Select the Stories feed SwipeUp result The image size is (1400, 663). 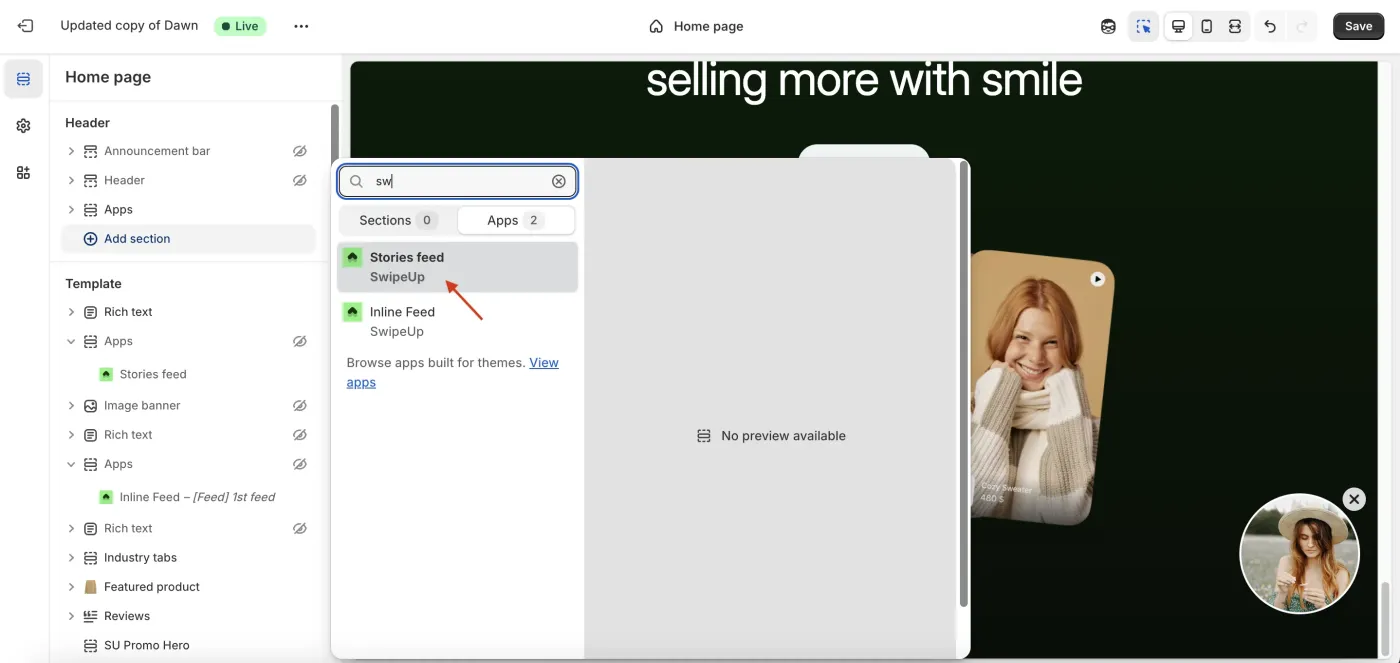click(x=456, y=266)
